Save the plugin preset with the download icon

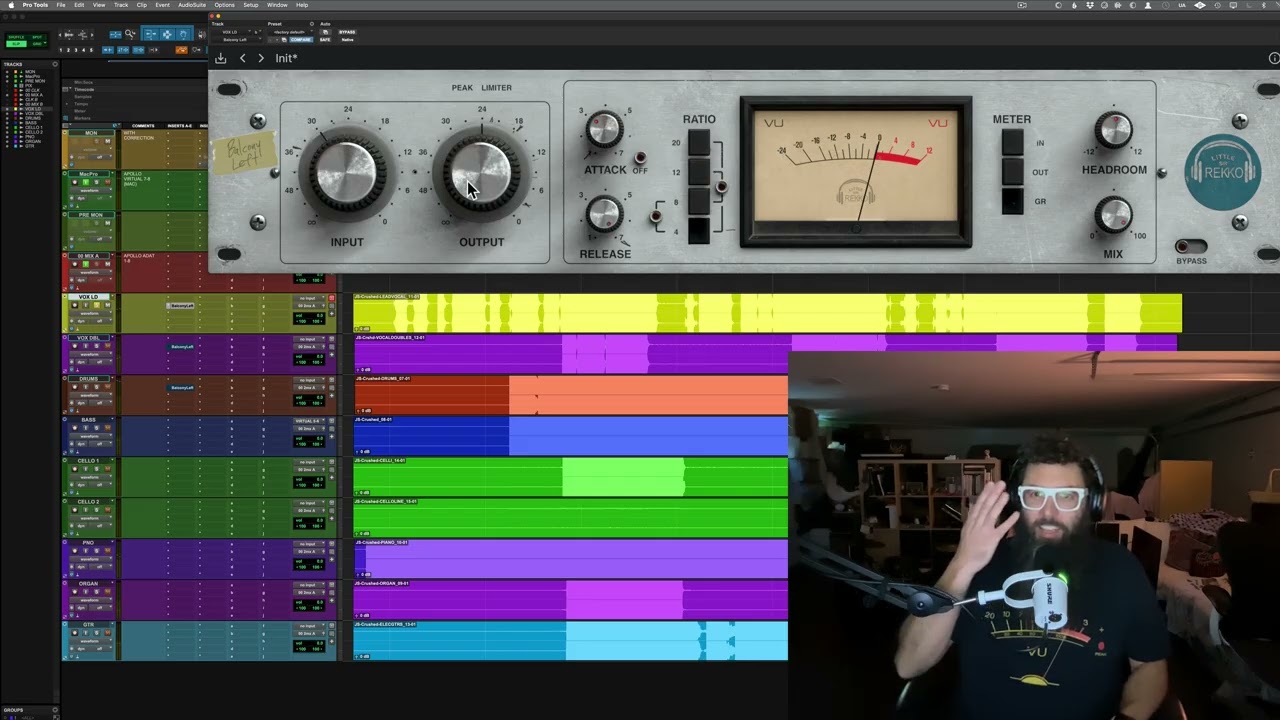[220, 58]
